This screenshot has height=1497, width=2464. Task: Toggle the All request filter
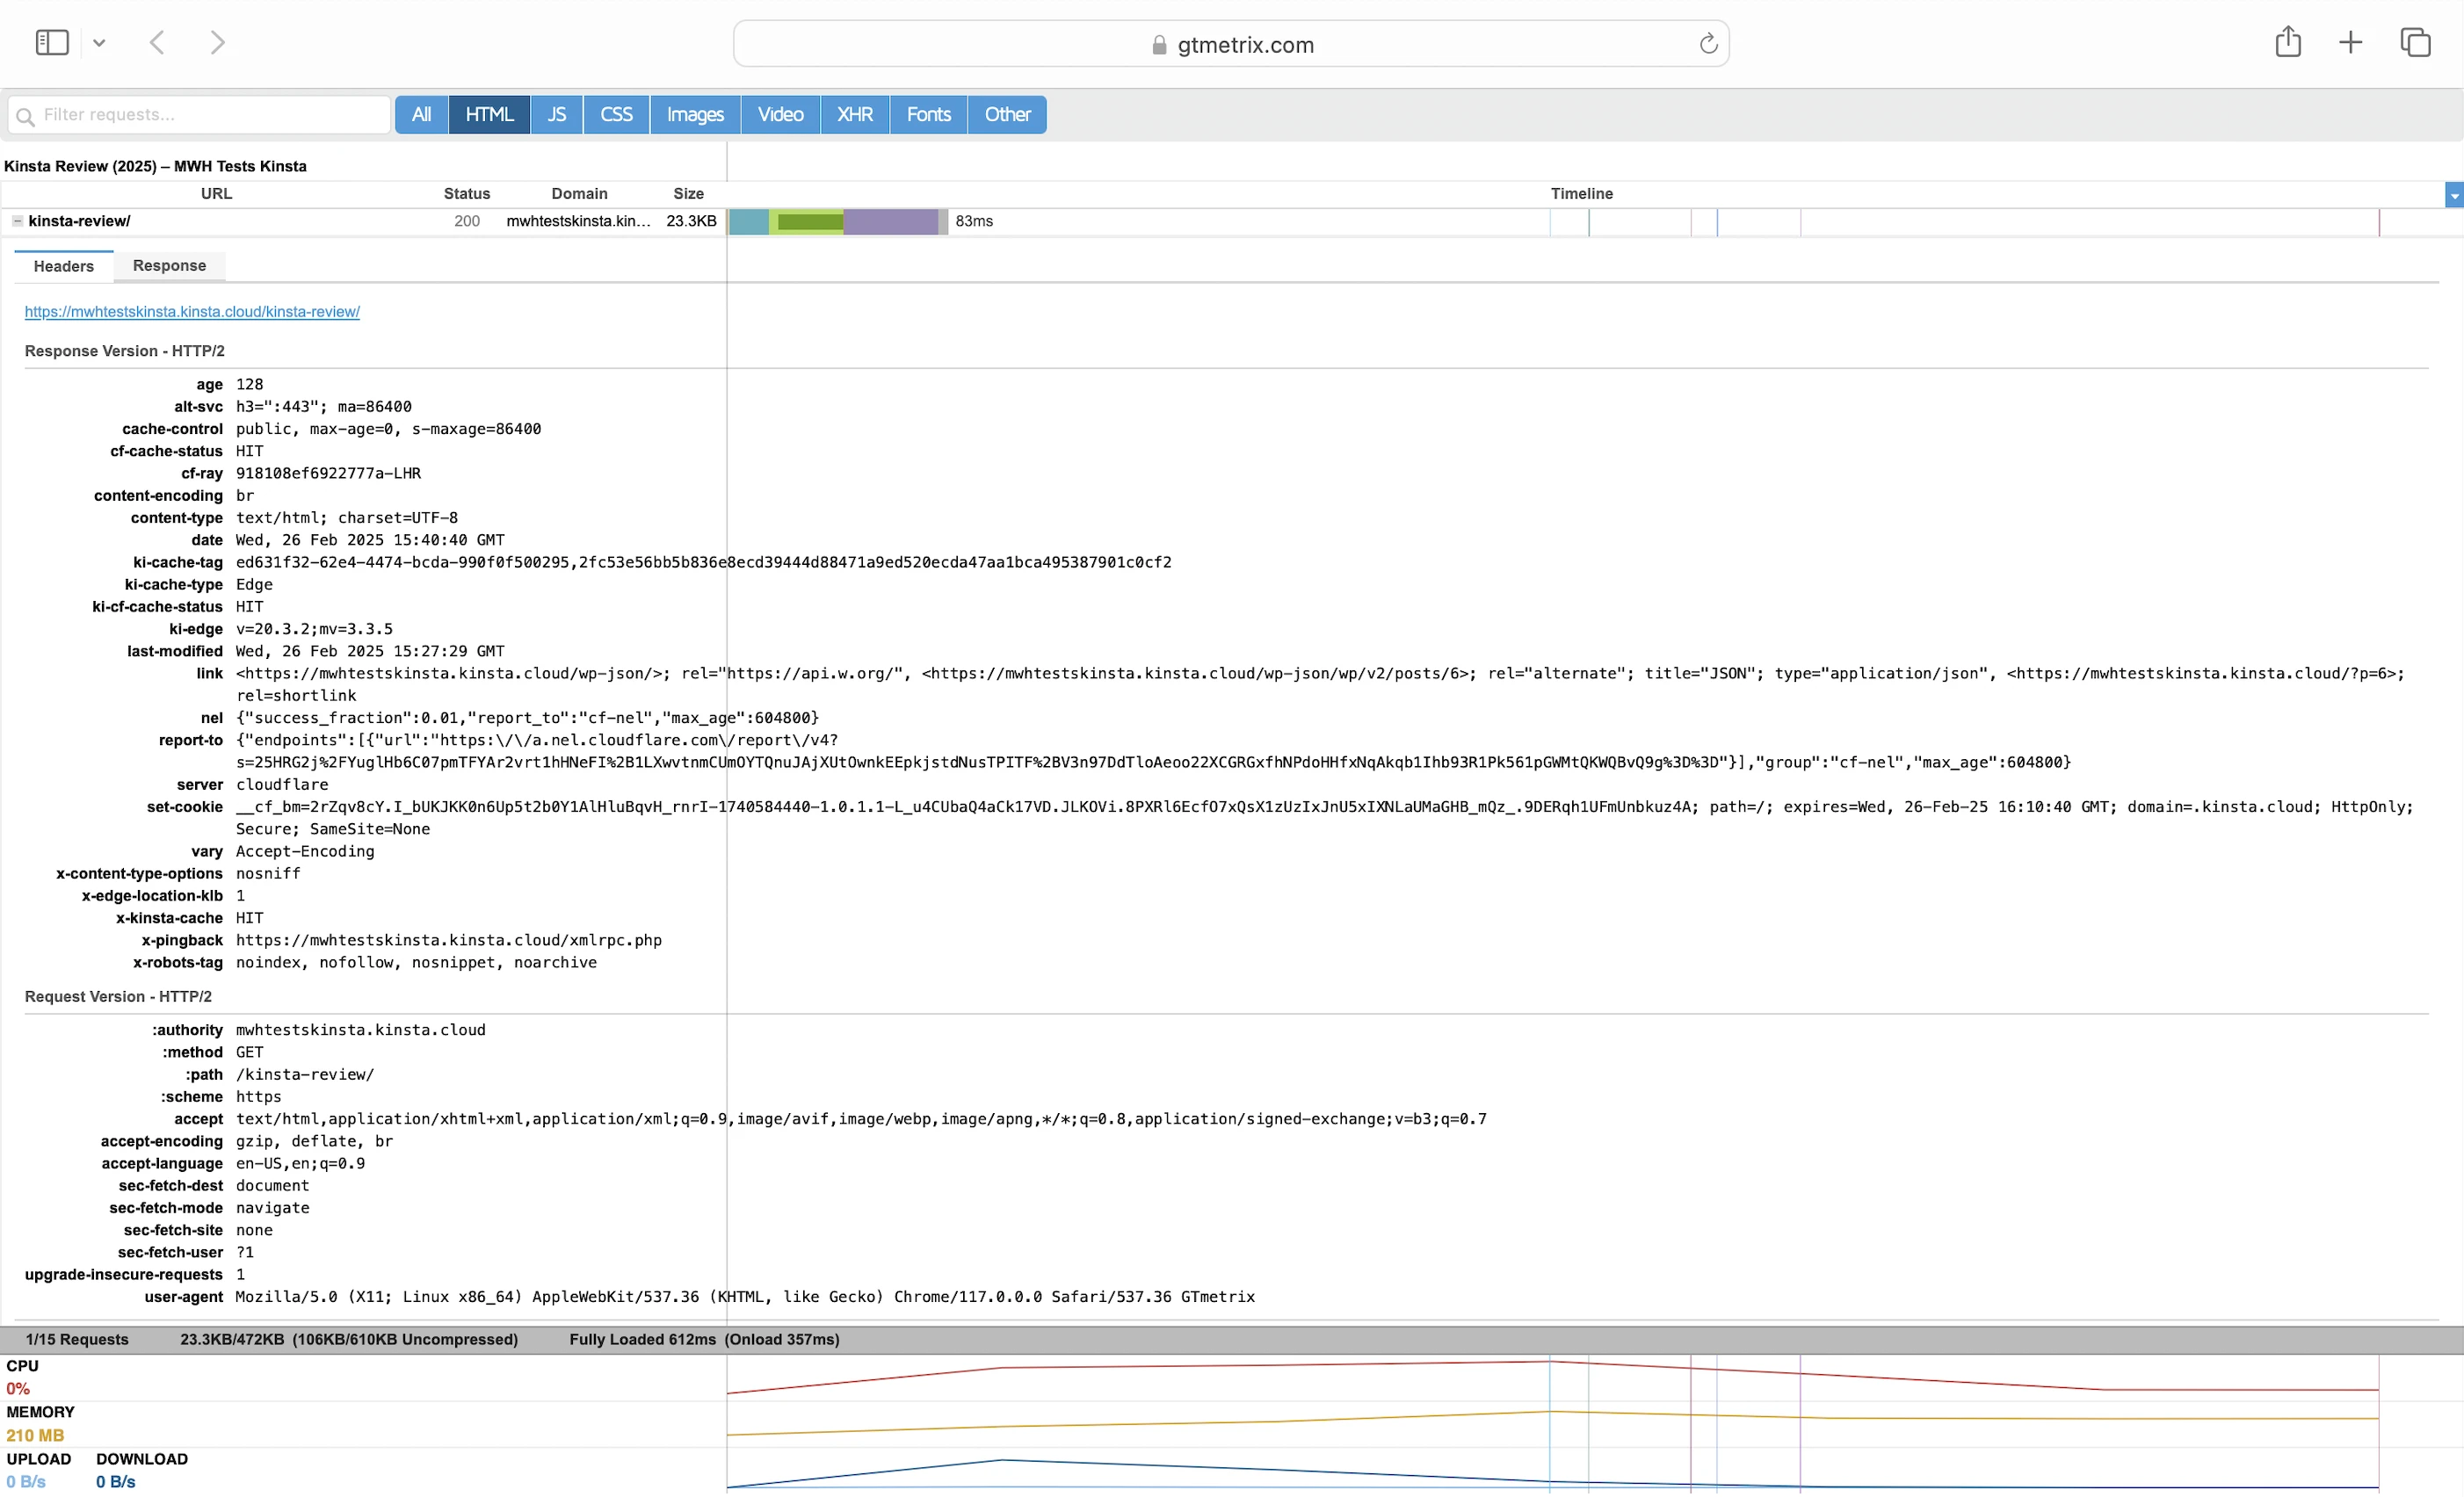421,115
